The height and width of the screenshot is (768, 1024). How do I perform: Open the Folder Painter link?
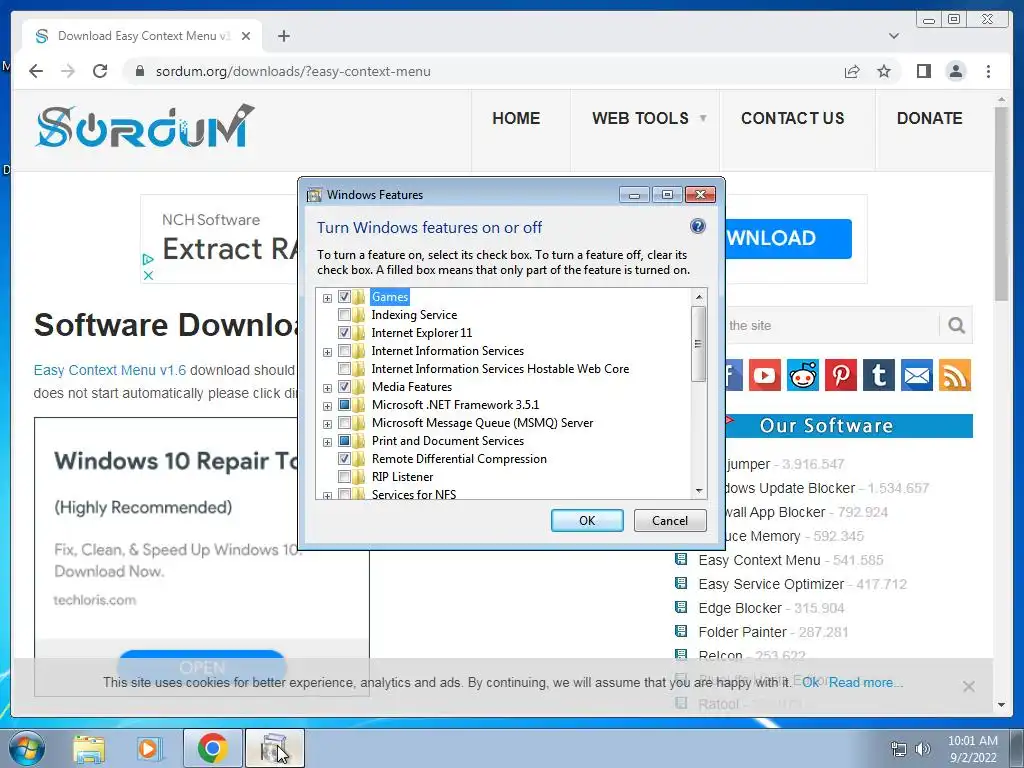743,632
